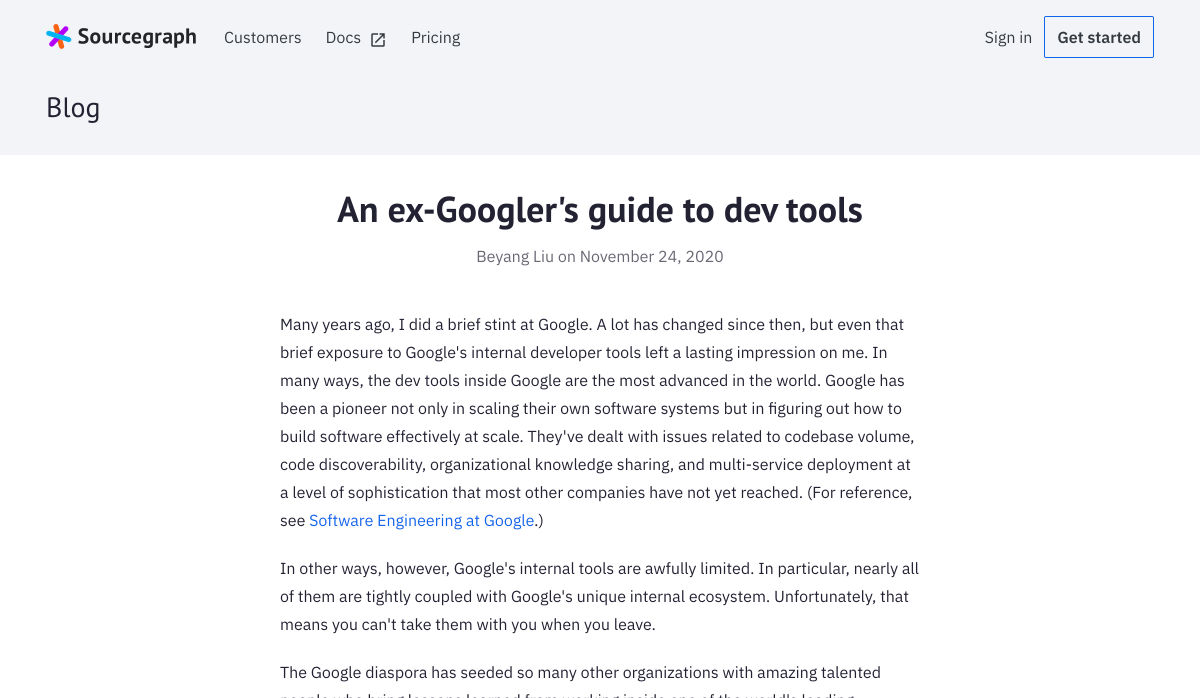
Task: Open the Customers page in the navigation
Action: [262, 37]
